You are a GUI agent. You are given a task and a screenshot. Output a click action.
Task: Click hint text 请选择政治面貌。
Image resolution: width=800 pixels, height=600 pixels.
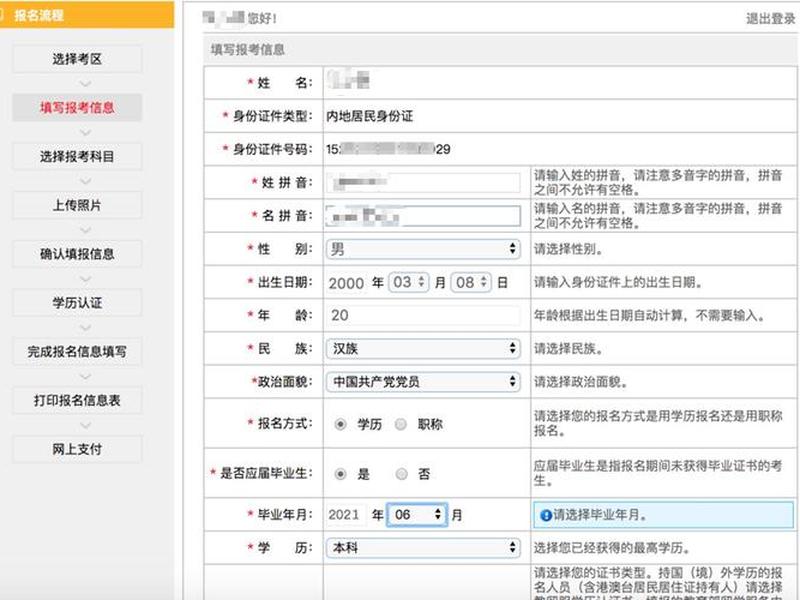pos(582,382)
